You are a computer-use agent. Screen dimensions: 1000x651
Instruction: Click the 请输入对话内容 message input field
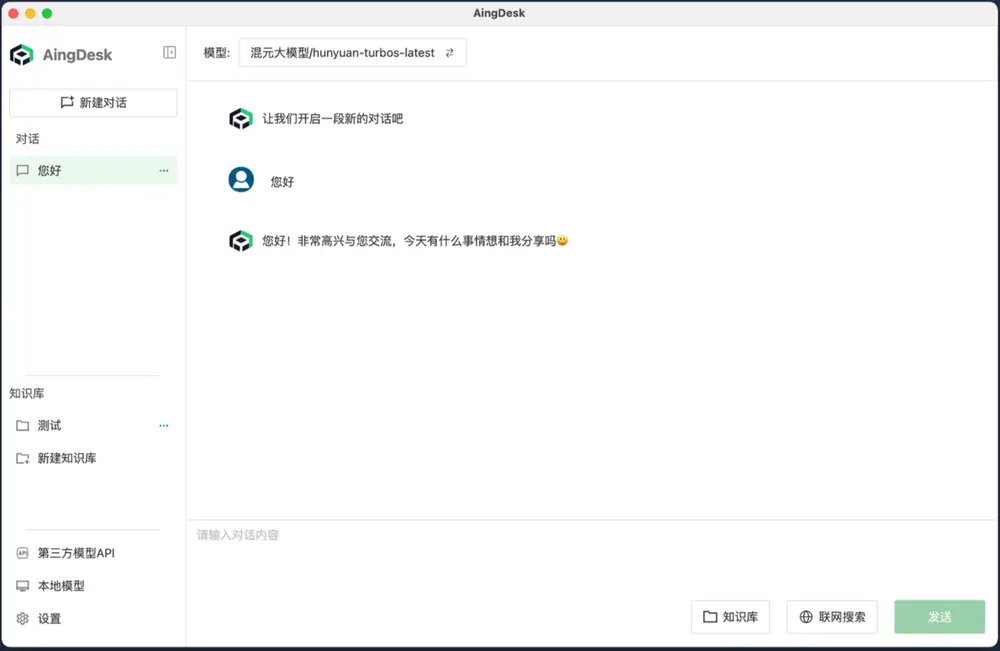(x=590, y=555)
